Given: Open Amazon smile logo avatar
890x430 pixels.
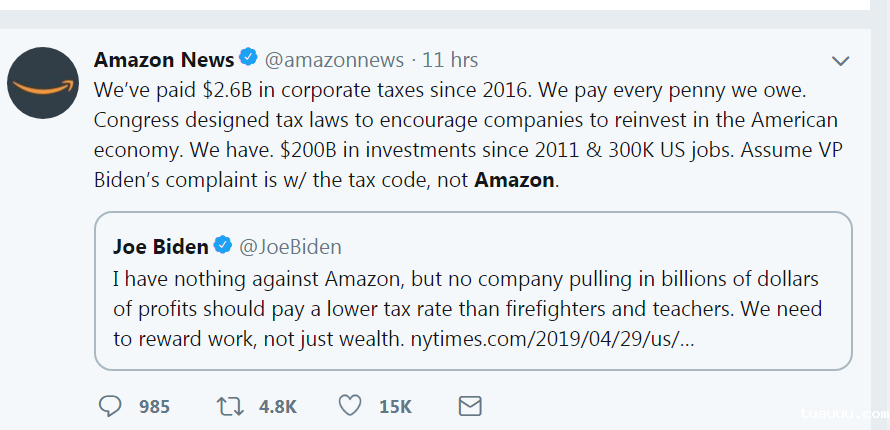Looking at the screenshot, I should [x=43, y=83].
